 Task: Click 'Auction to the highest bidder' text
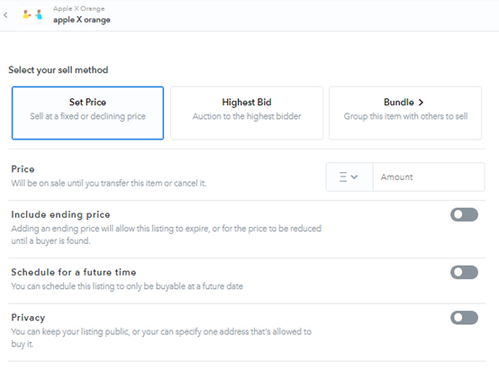[x=247, y=116]
